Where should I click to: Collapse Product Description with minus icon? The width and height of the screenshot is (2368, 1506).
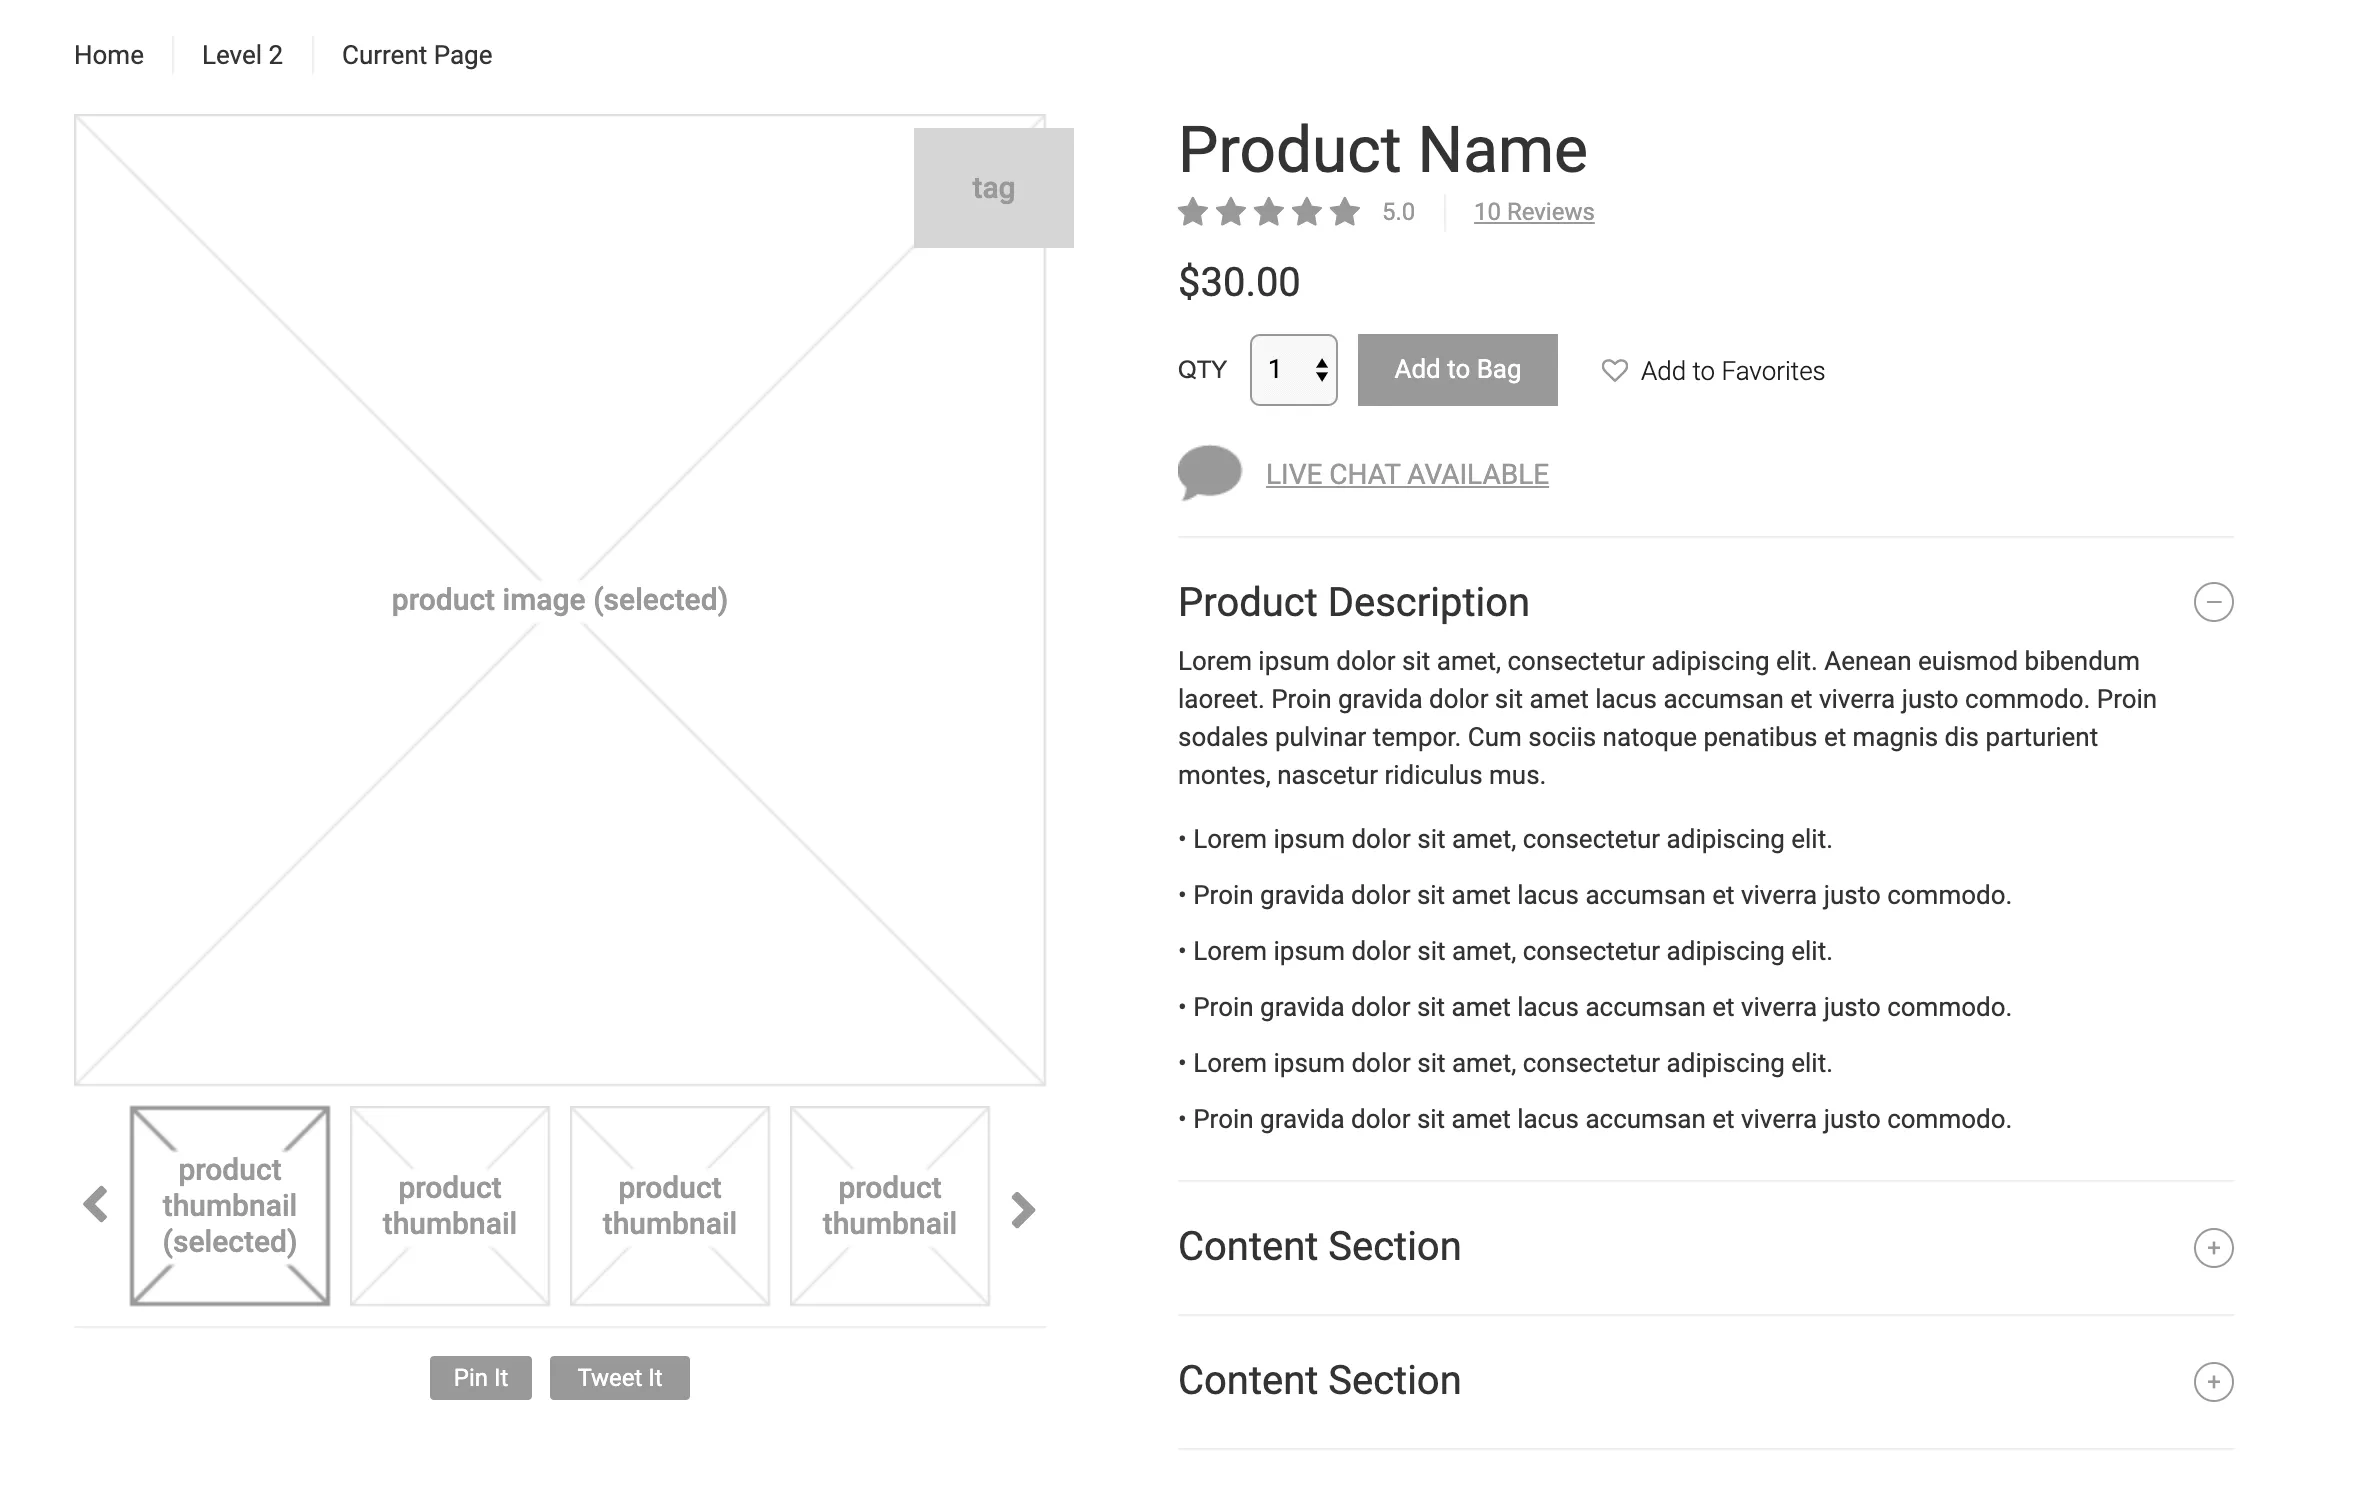(x=2213, y=602)
